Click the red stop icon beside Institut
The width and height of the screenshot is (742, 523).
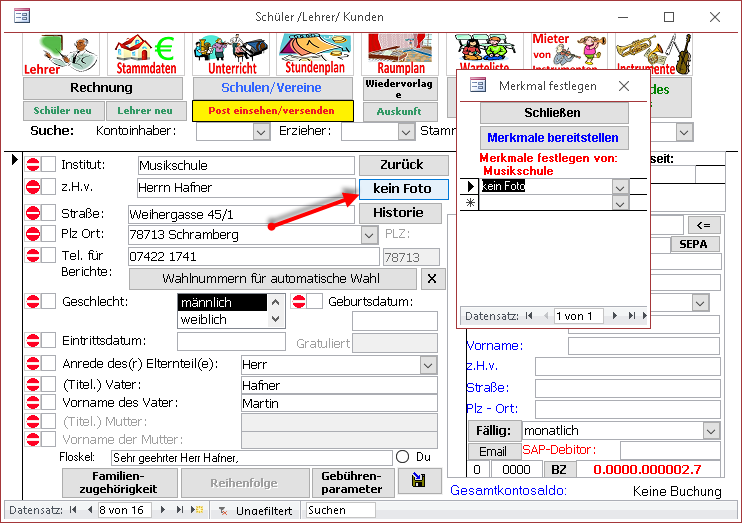pos(32,165)
